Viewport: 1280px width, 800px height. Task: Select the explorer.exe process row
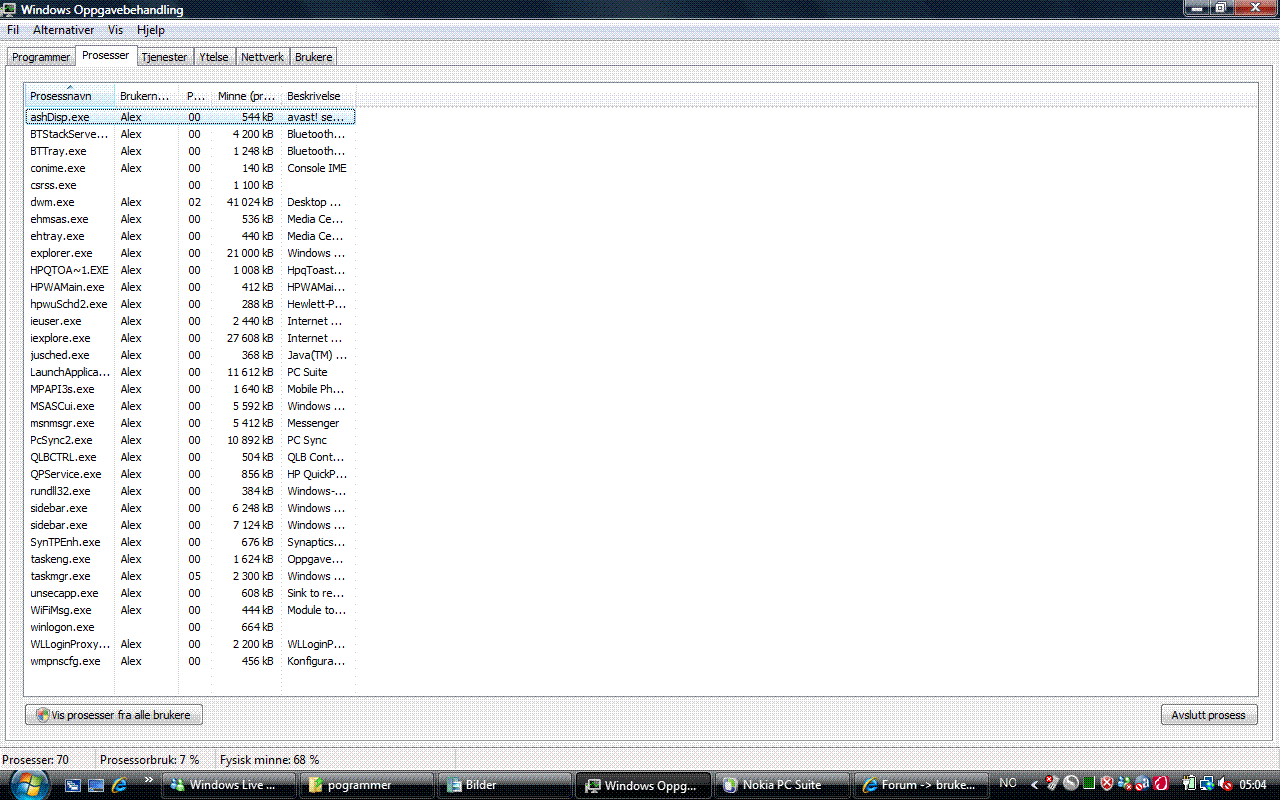190,253
